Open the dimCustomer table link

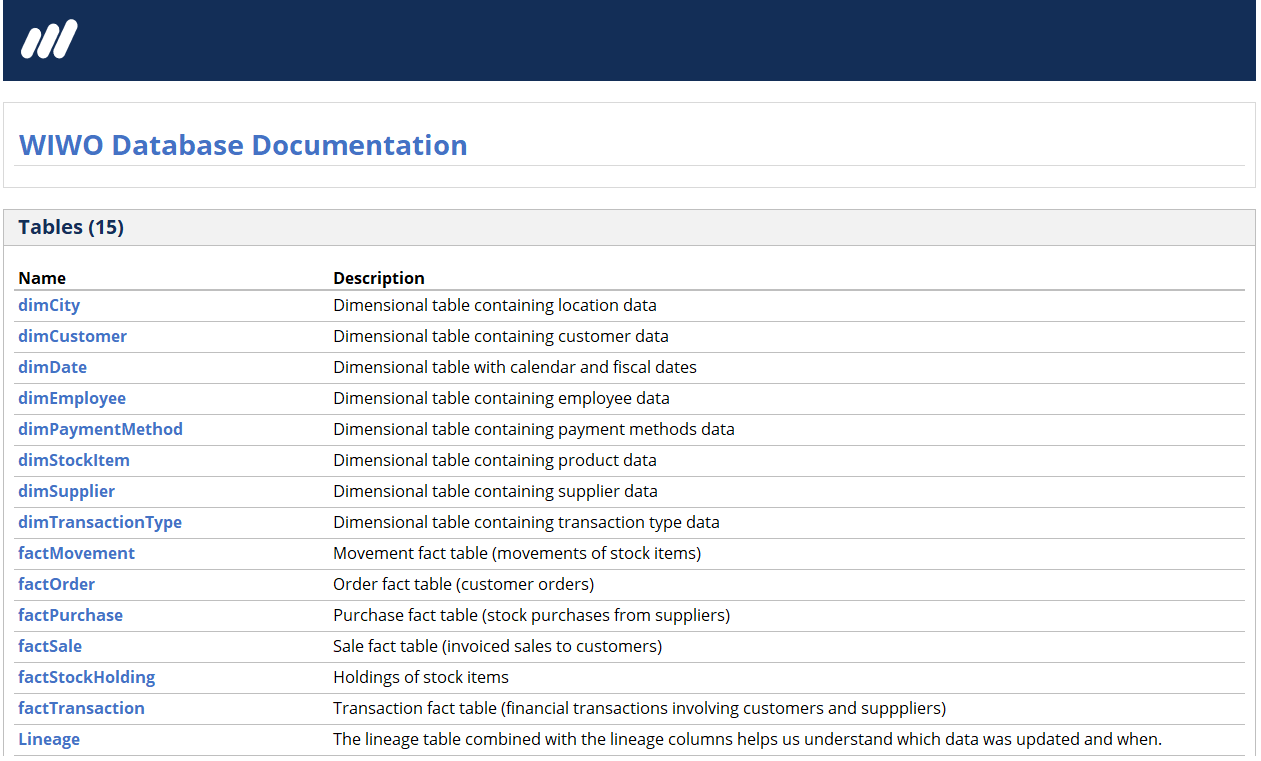click(x=72, y=336)
